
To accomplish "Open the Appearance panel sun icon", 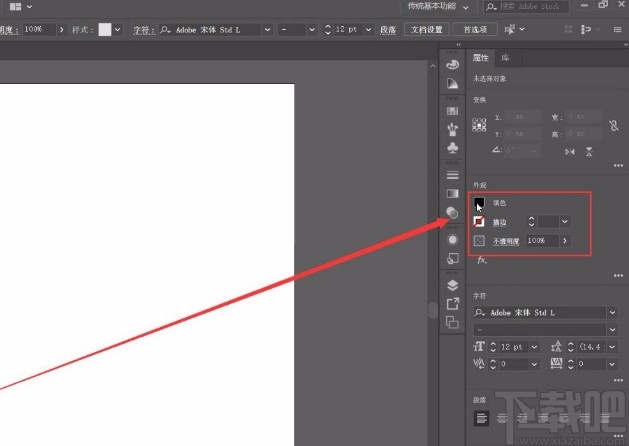I will [452, 240].
